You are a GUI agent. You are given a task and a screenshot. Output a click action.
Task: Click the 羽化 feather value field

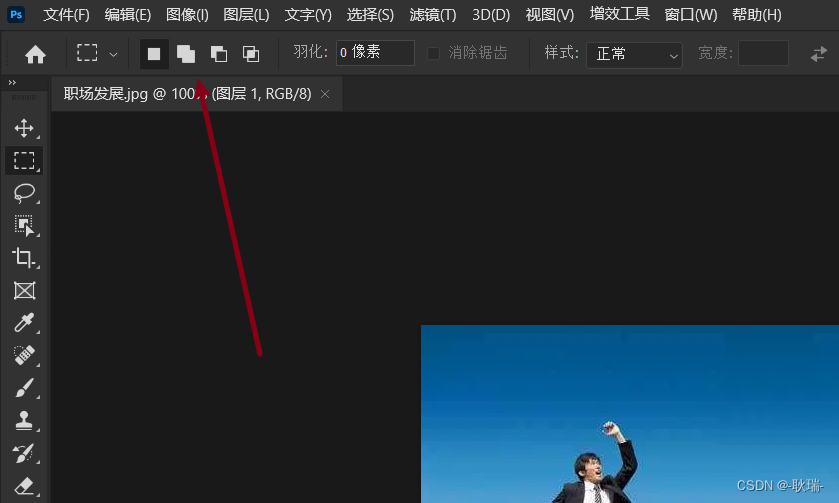[x=375, y=52]
